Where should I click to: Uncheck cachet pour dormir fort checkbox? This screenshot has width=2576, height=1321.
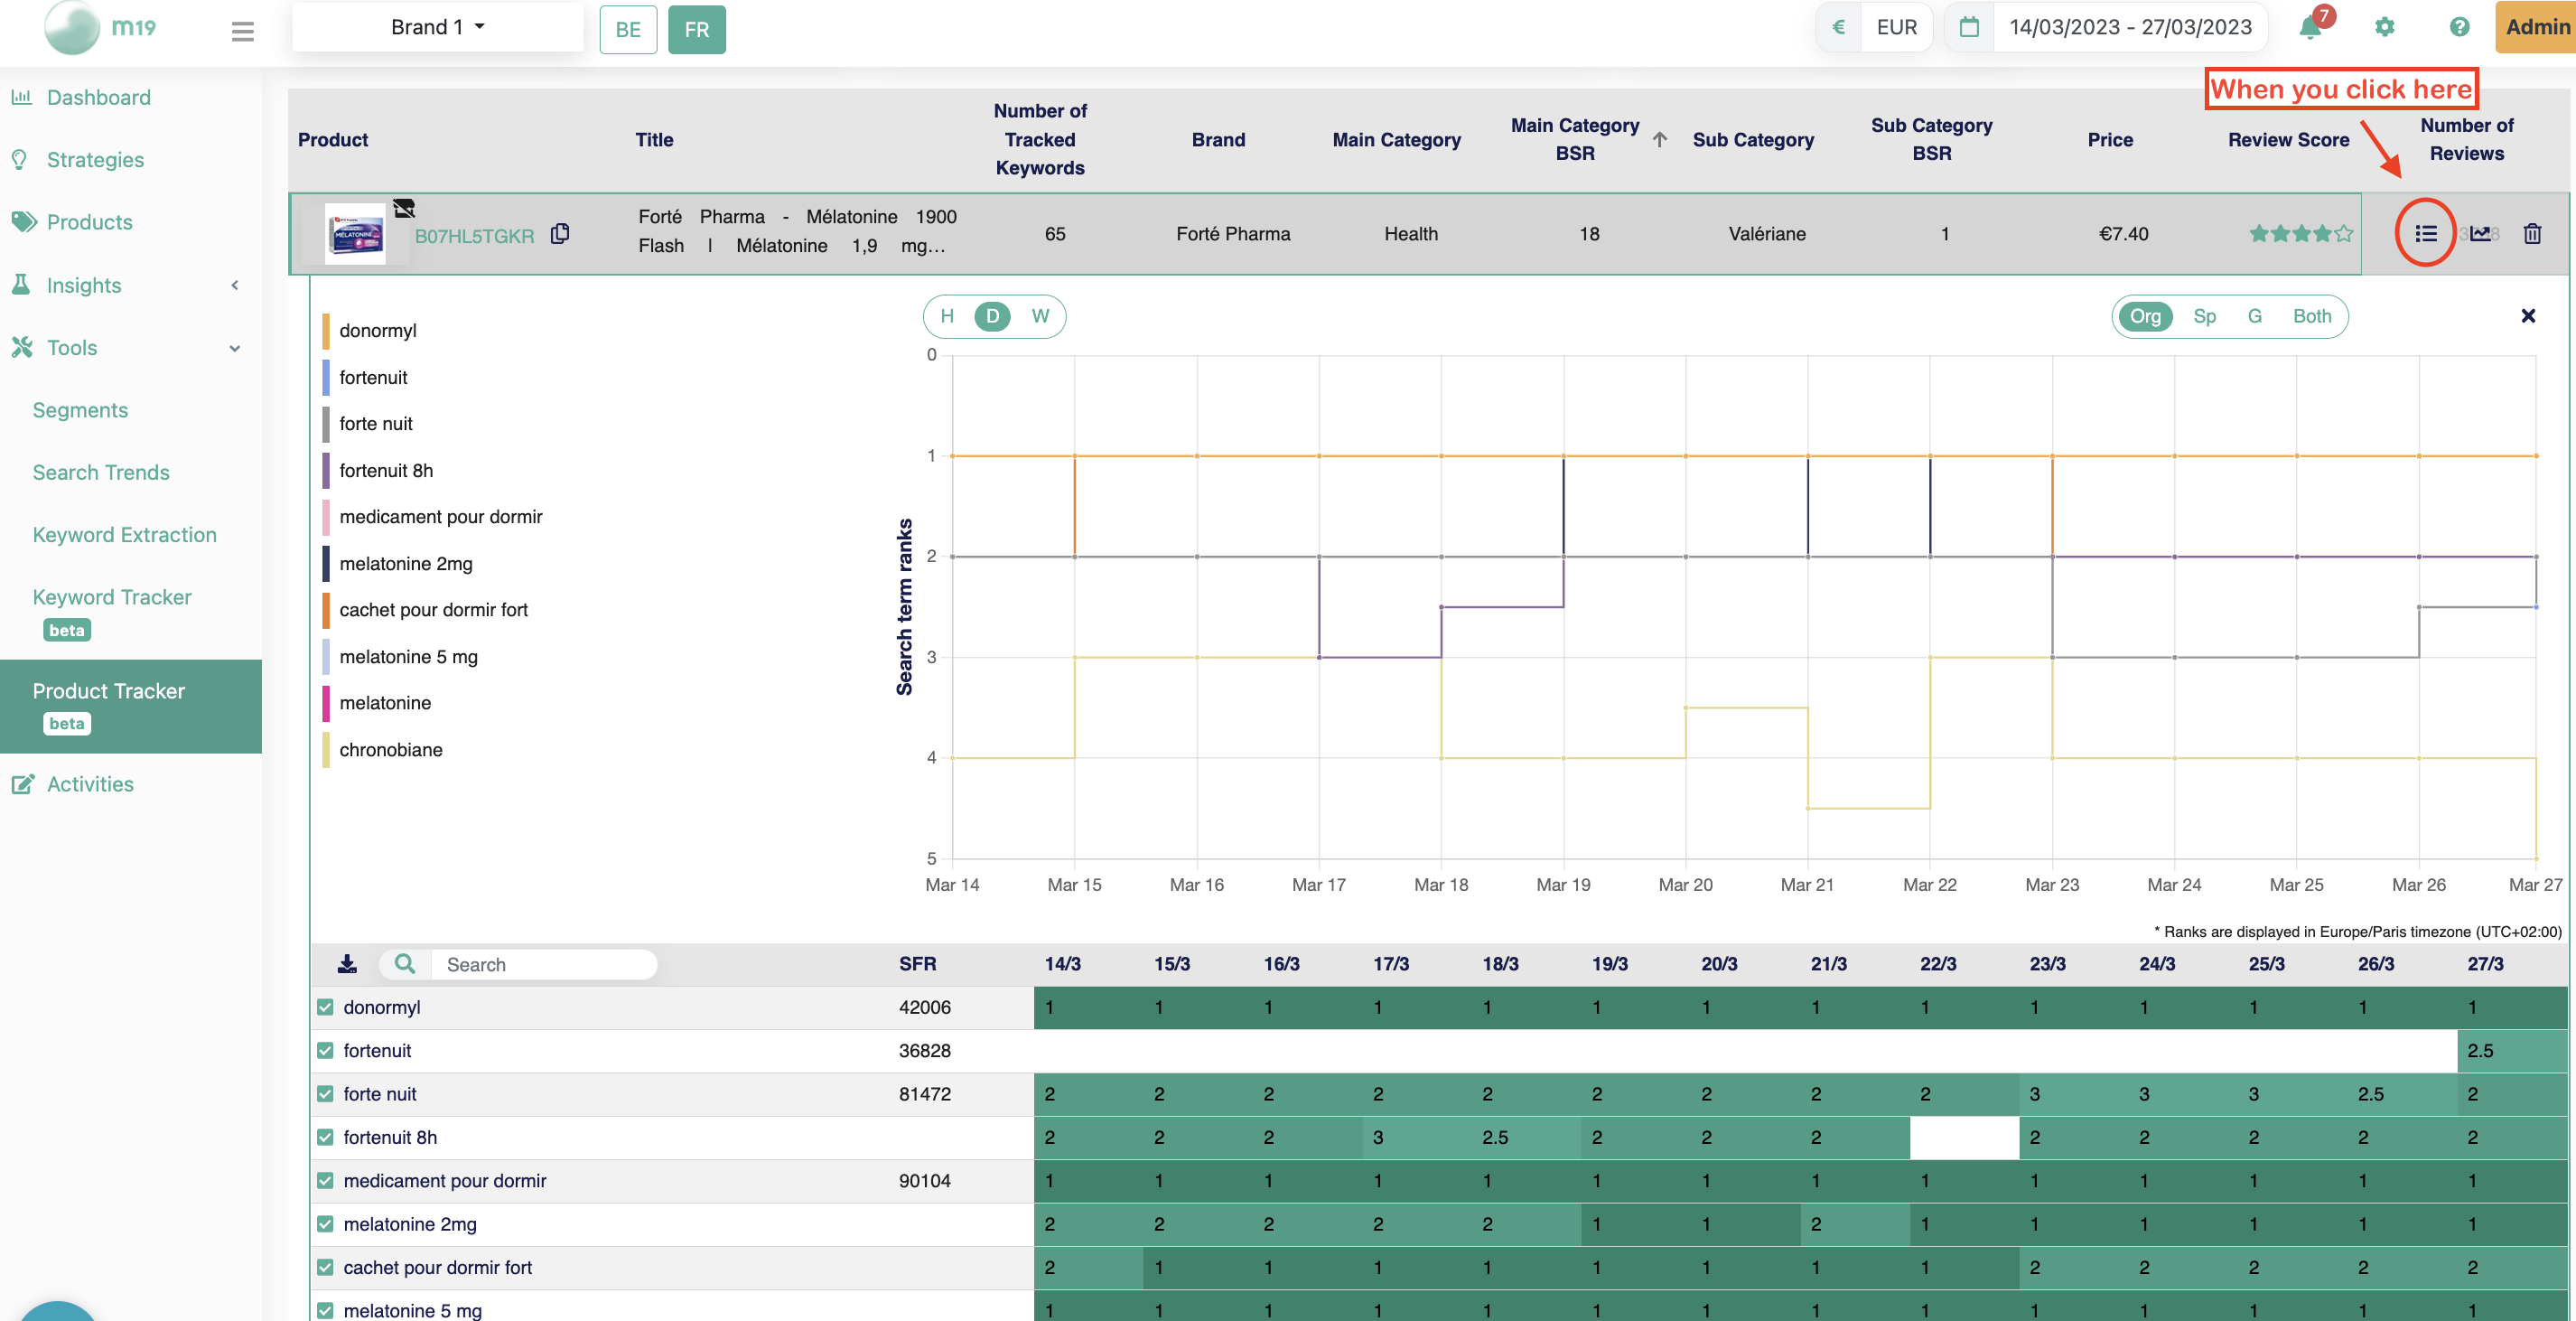[x=325, y=1267]
